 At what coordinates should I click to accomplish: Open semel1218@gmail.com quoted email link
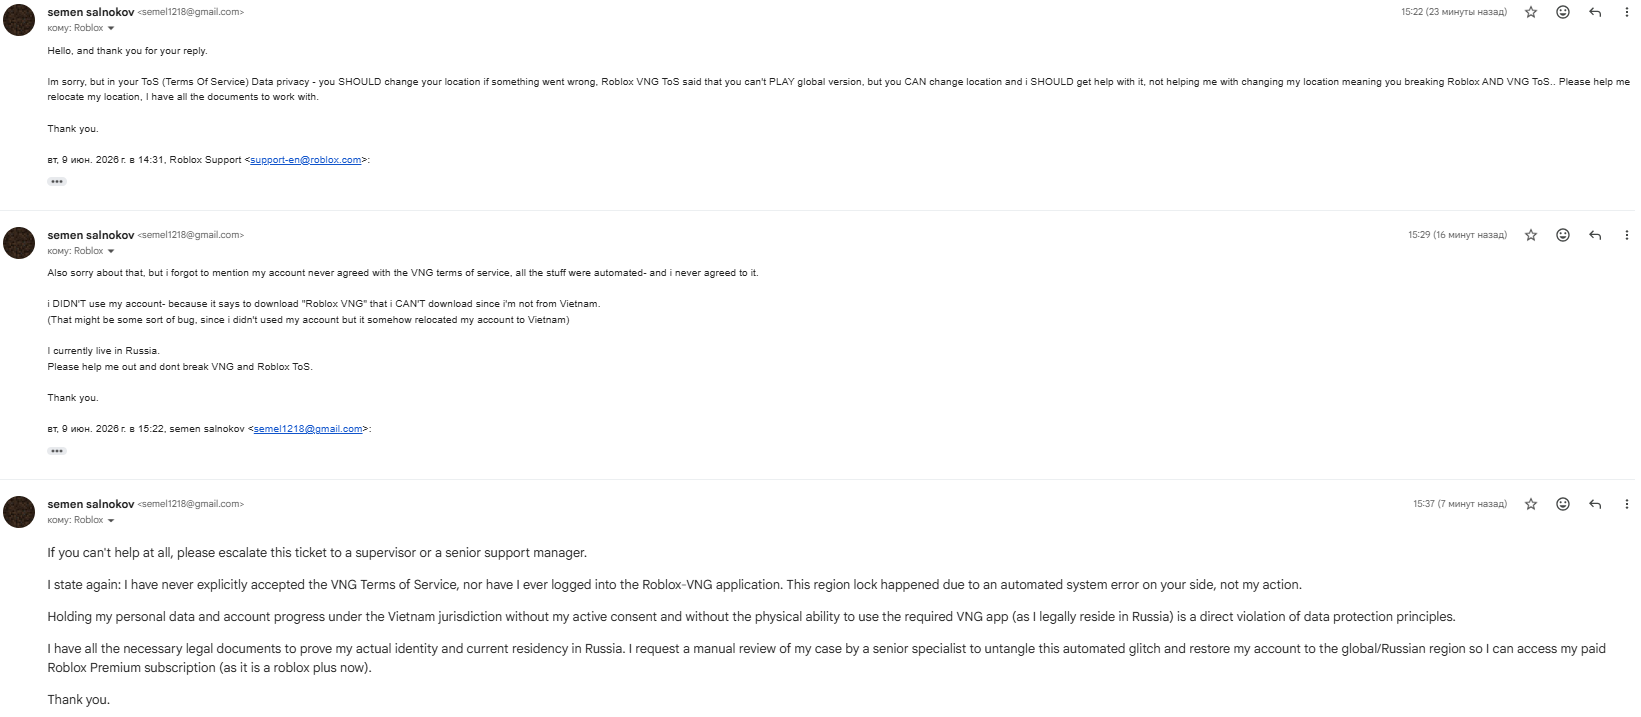pos(308,429)
